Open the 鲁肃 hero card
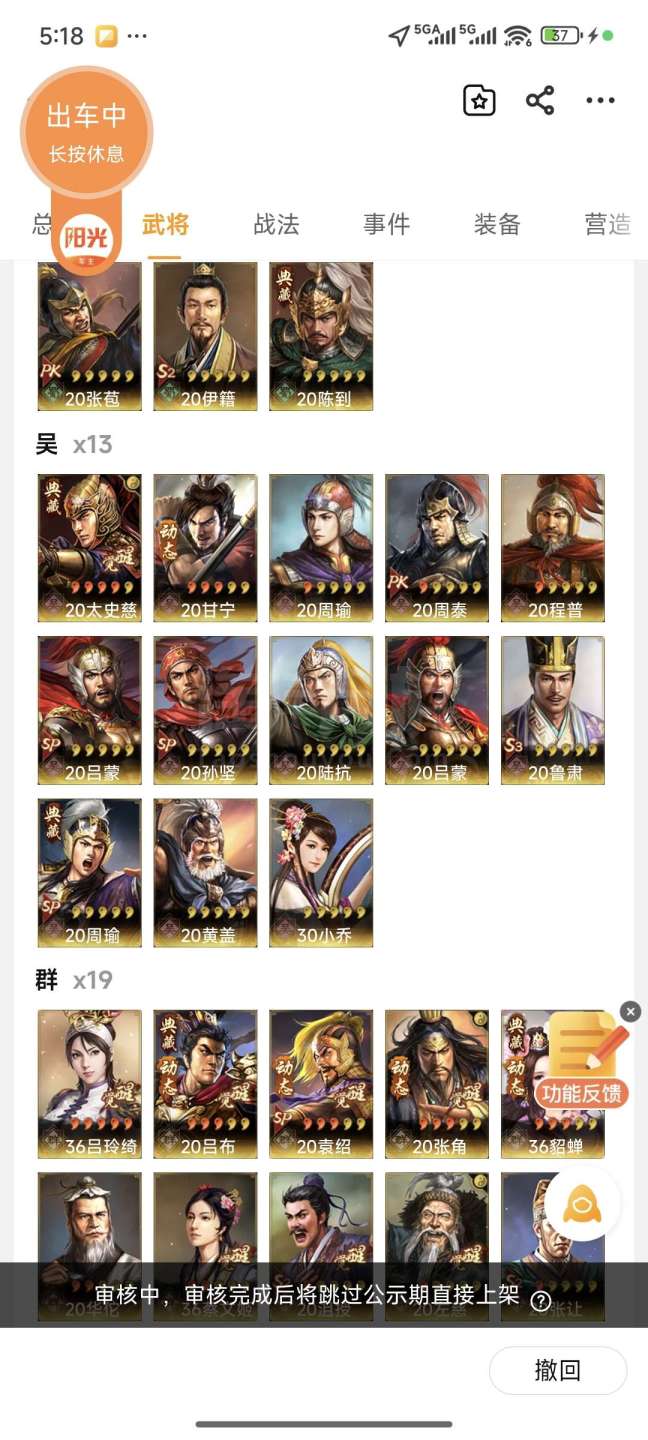 pos(553,710)
